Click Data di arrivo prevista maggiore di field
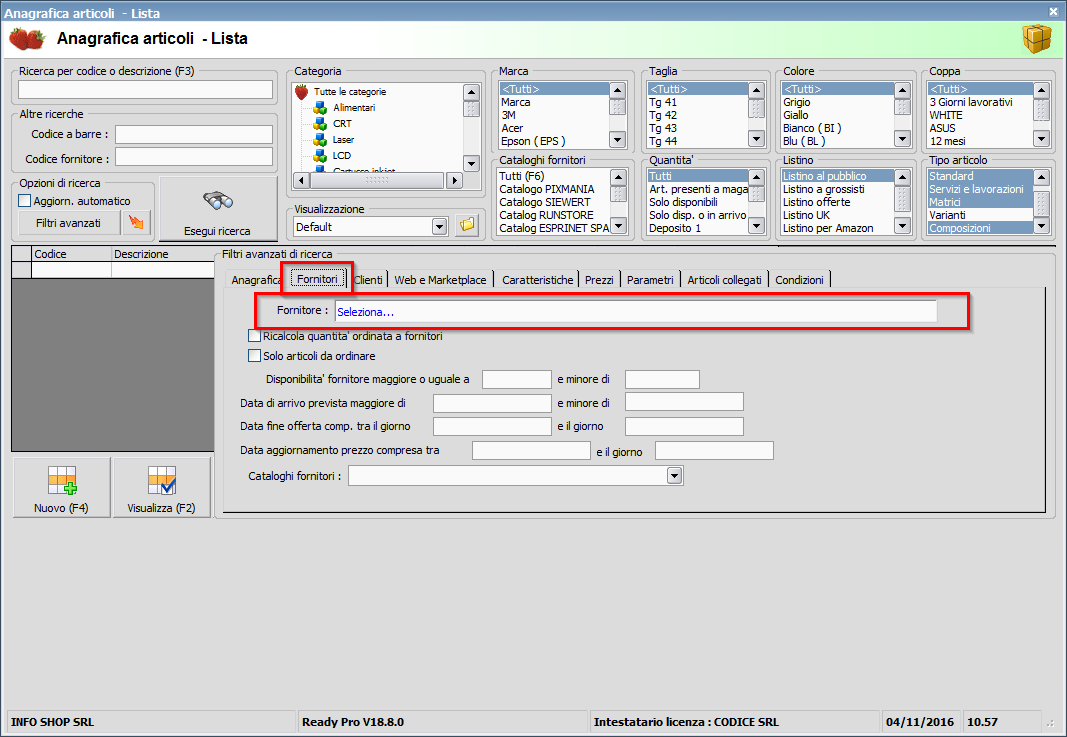The width and height of the screenshot is (1067, 737). point(492,403)
